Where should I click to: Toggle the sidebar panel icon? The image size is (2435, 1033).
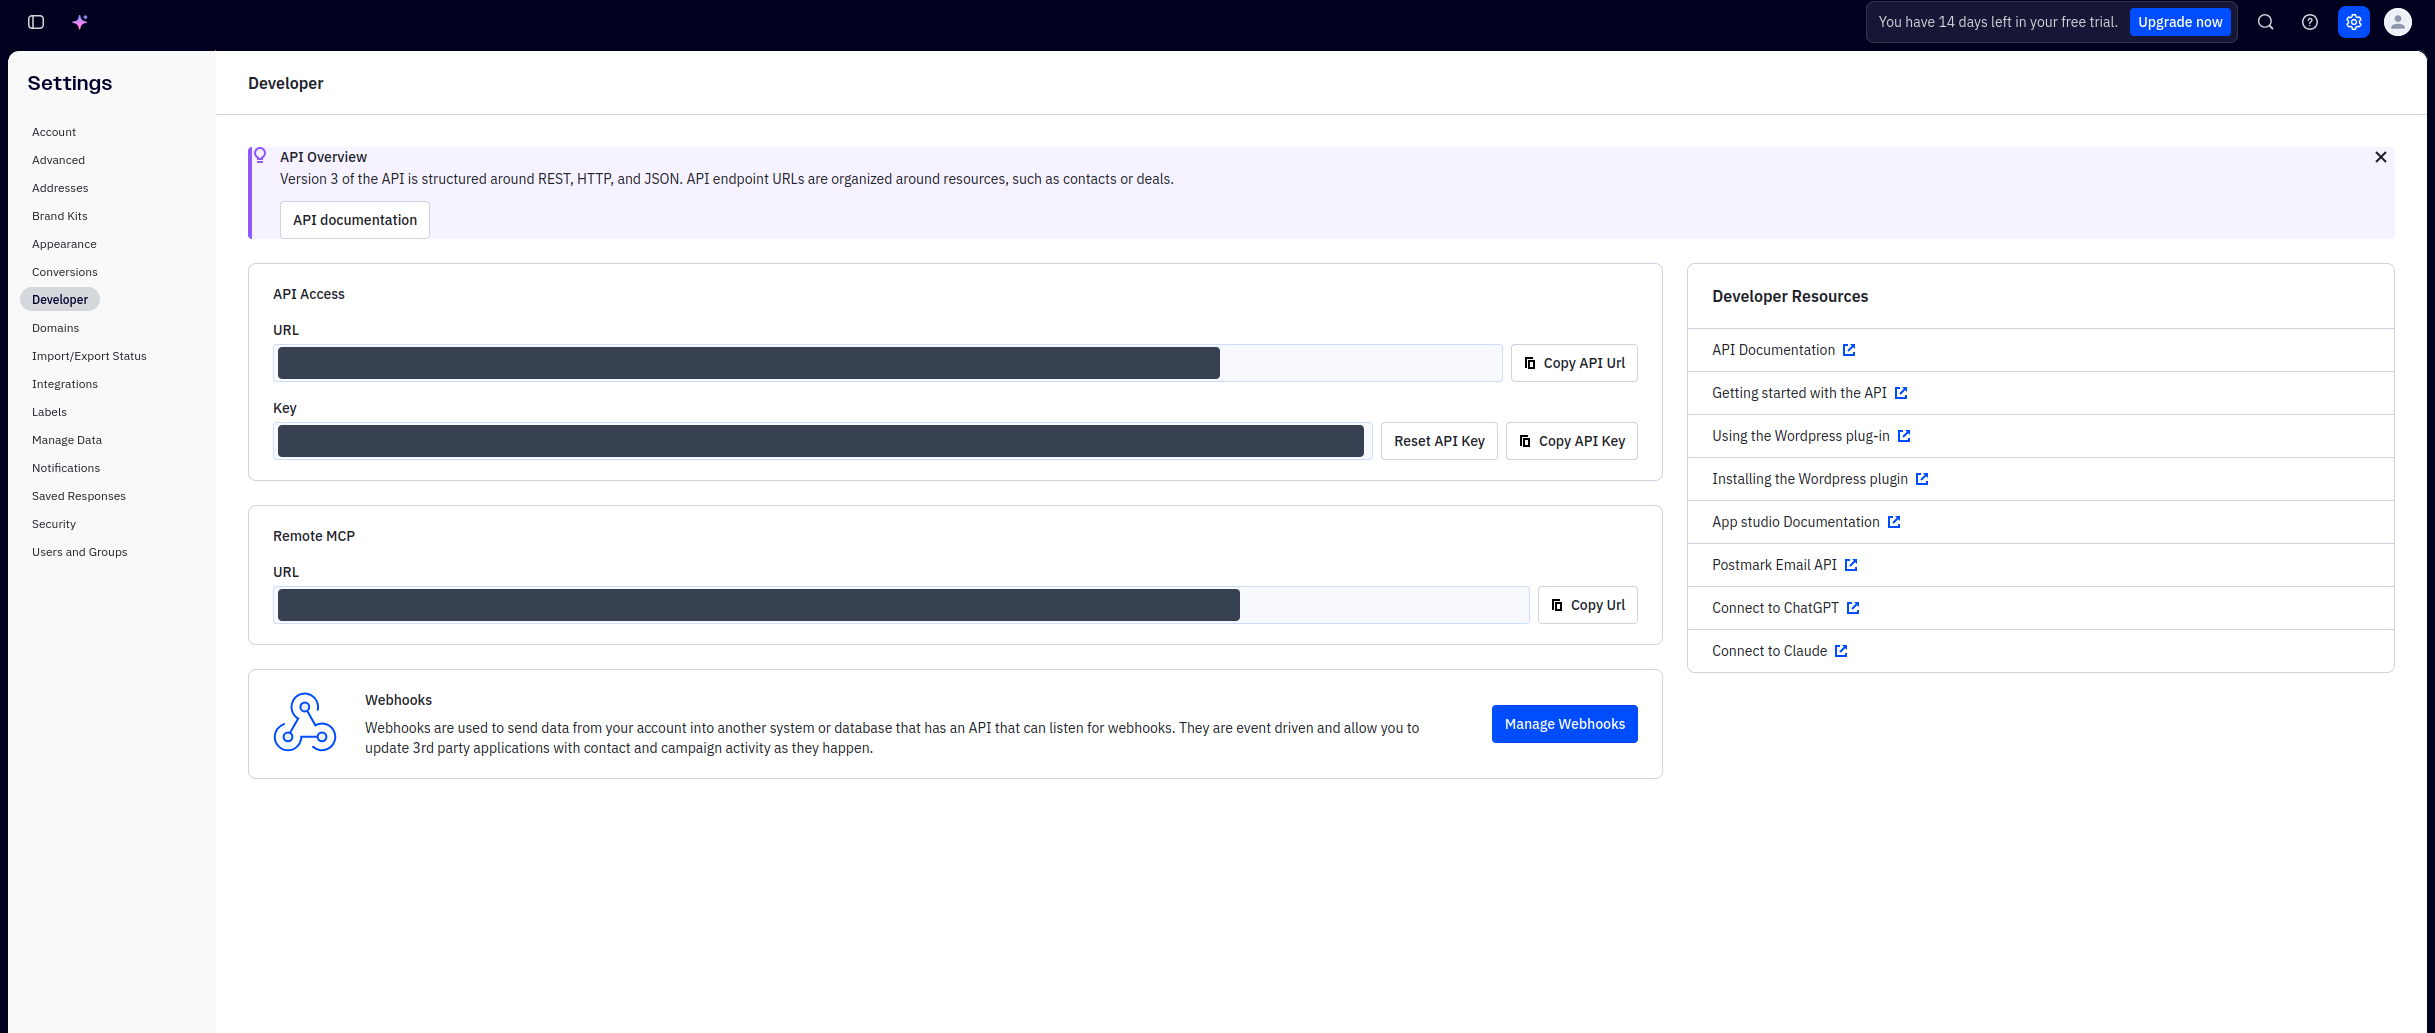point(36,22)
